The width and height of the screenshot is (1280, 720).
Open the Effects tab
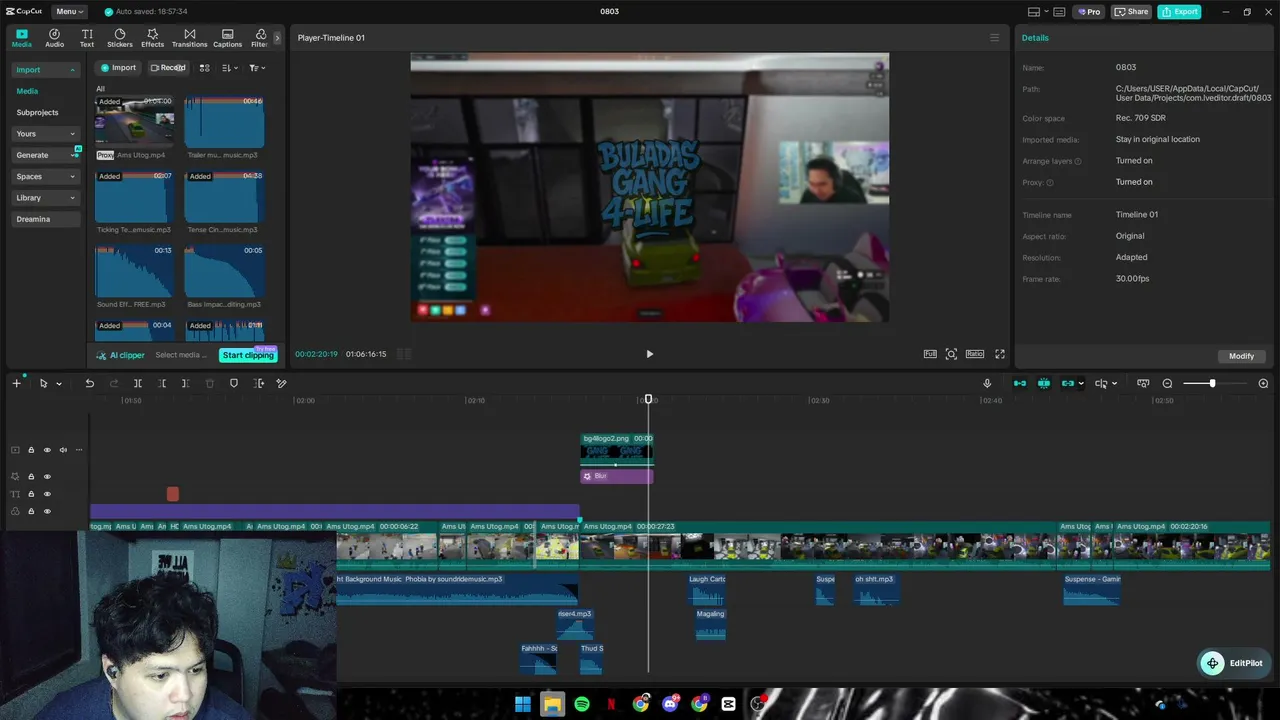153,38
